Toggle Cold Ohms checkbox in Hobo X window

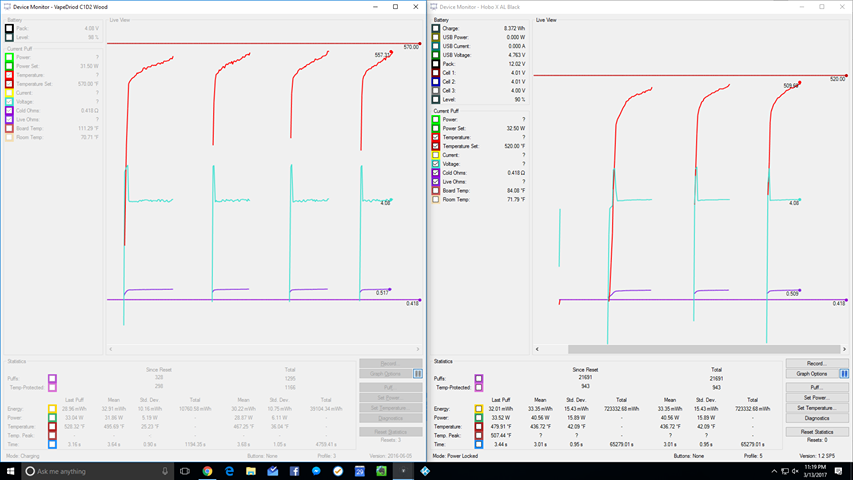pos(437,173)
